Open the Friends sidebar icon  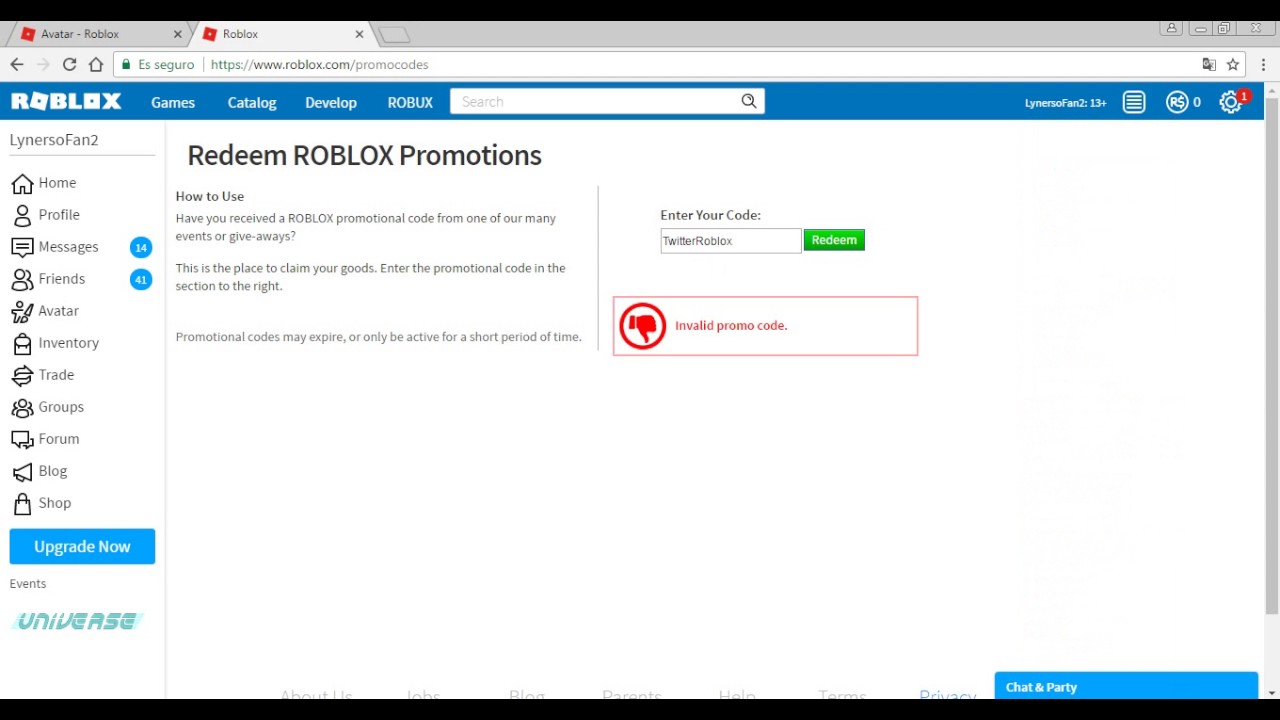(x=22, y=279)
